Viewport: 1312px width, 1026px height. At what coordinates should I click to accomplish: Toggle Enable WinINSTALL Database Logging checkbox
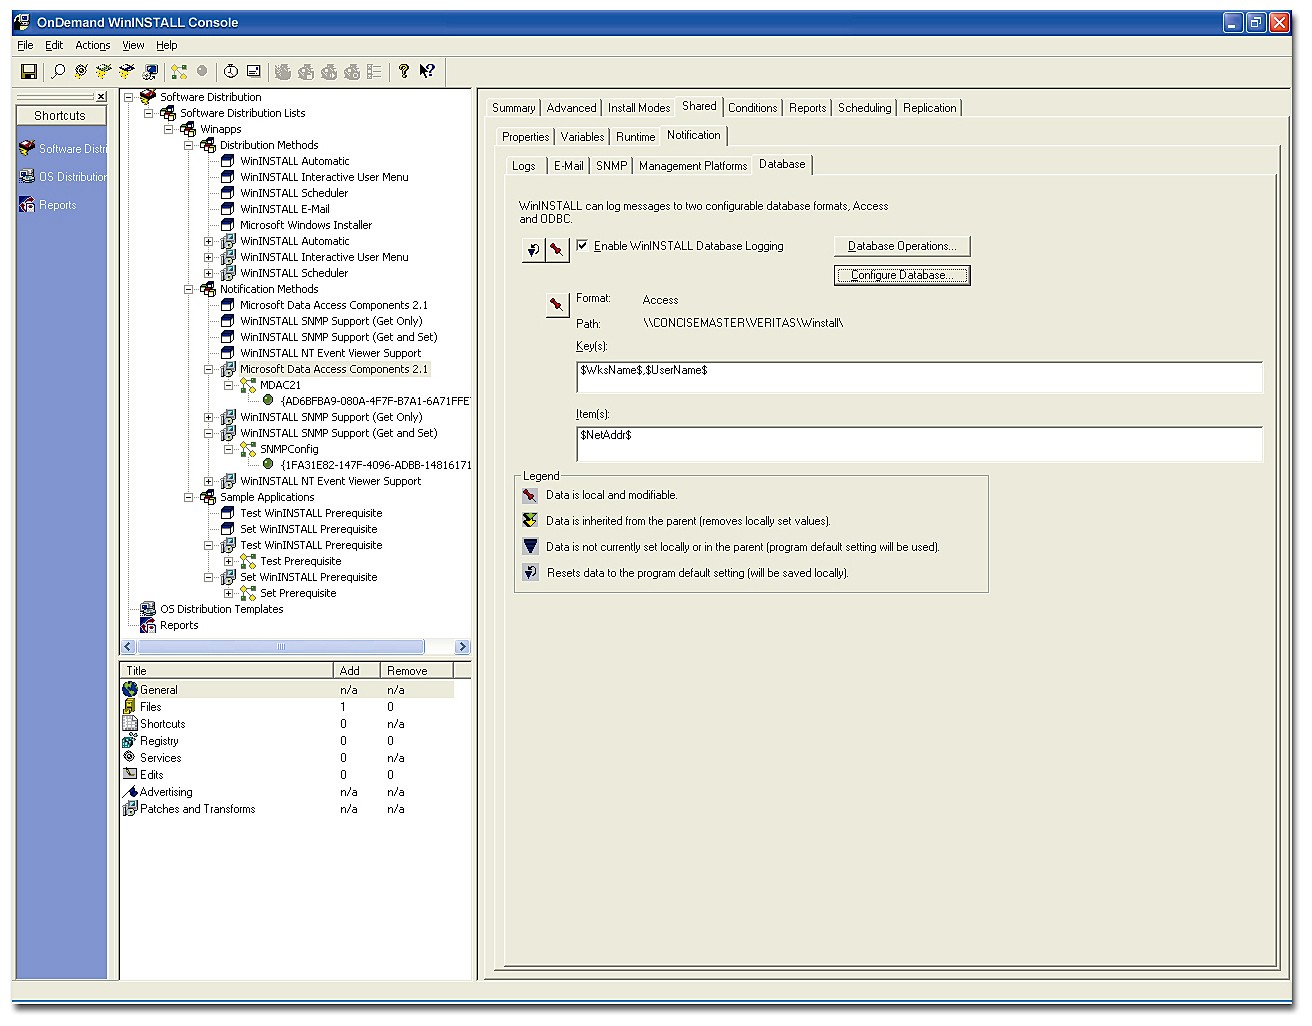point(582,245)
